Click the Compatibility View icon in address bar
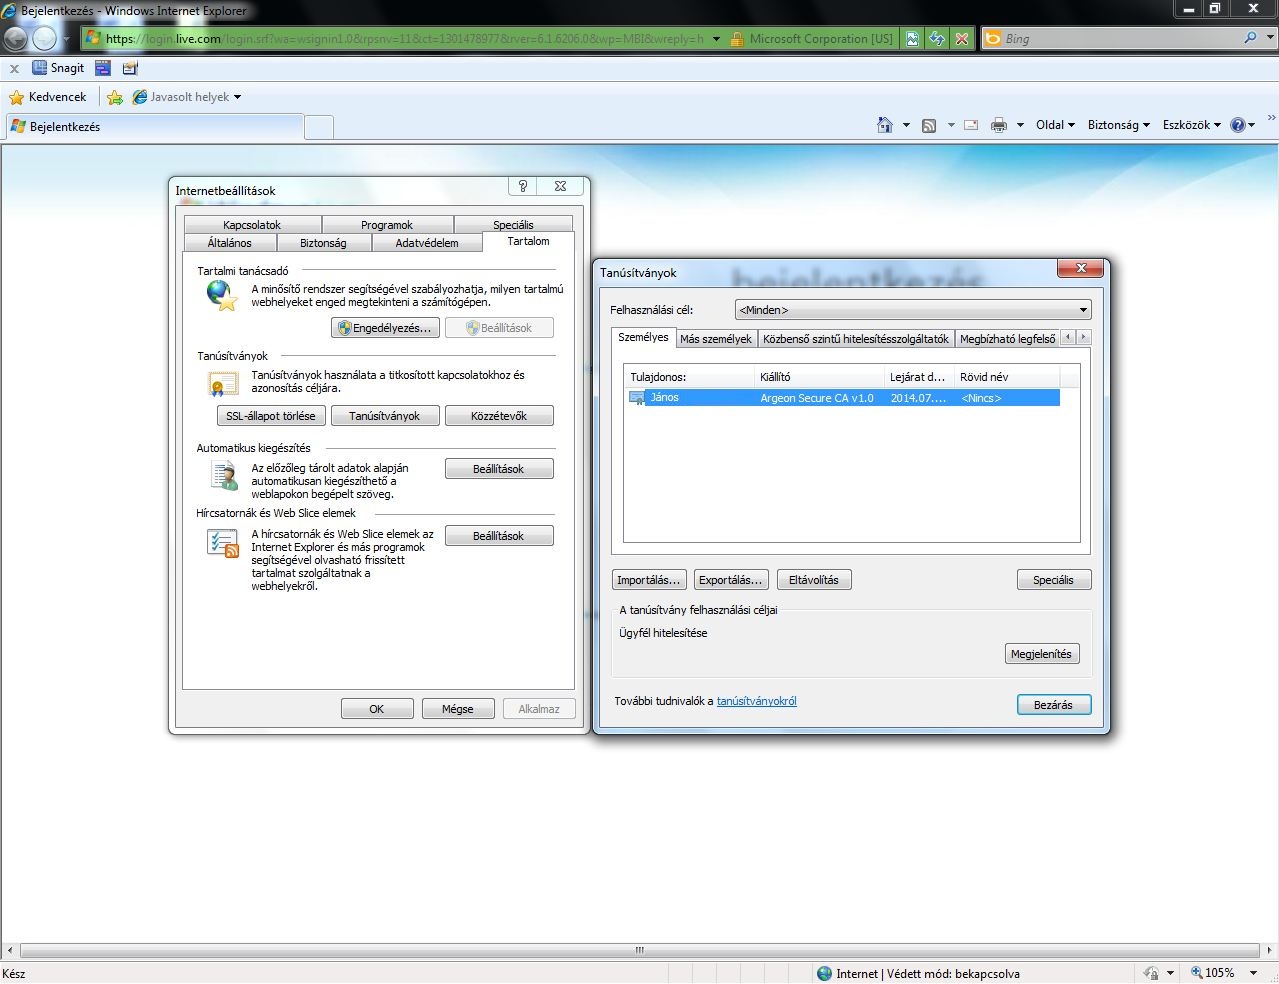Image resolution: width=1279 pixels, height=984 pixels. click(x=912, y=39)
